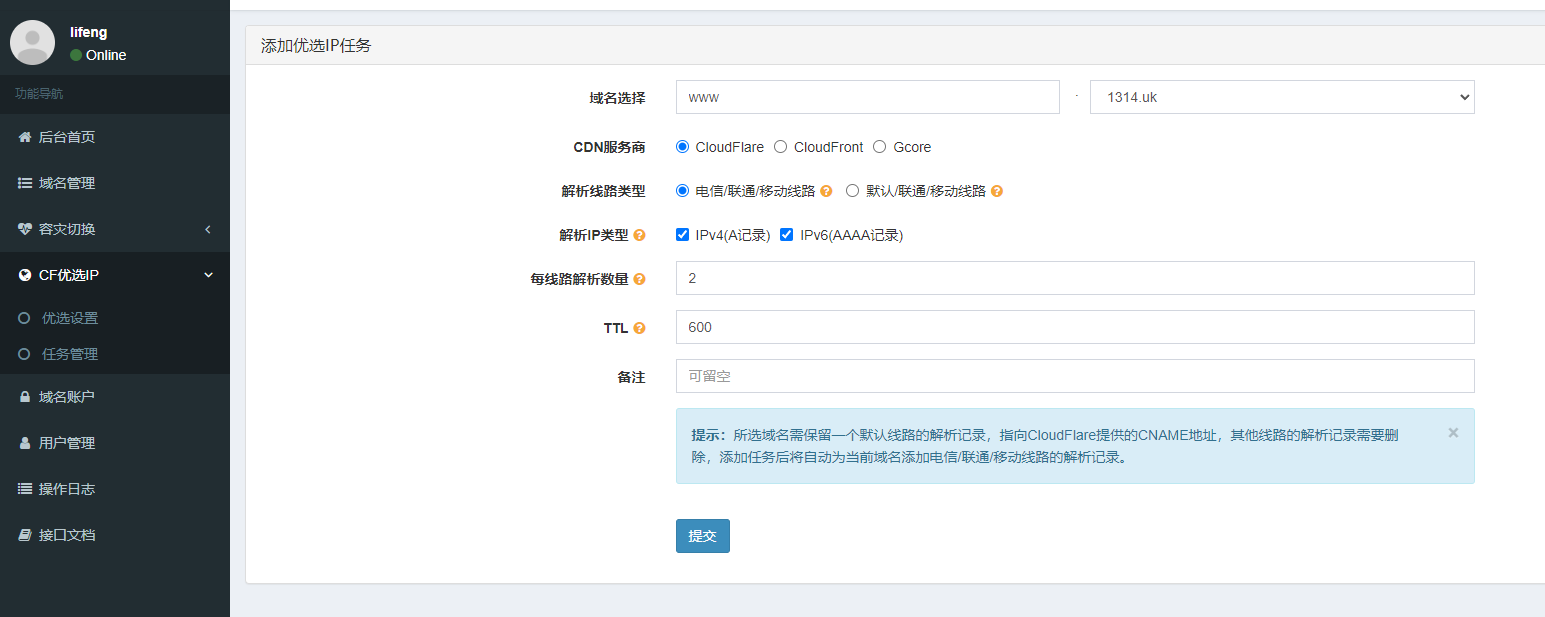Viewport: 1545px width, 617px height.
Task: Click the Online status indicator
Action: click(98, 55)
